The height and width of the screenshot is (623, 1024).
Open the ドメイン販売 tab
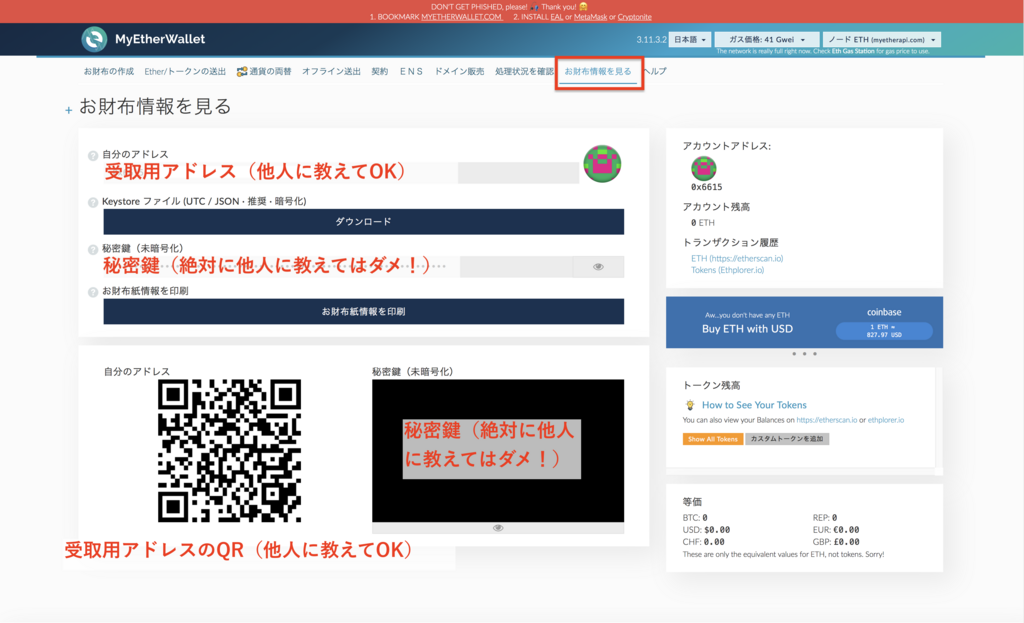459,72
